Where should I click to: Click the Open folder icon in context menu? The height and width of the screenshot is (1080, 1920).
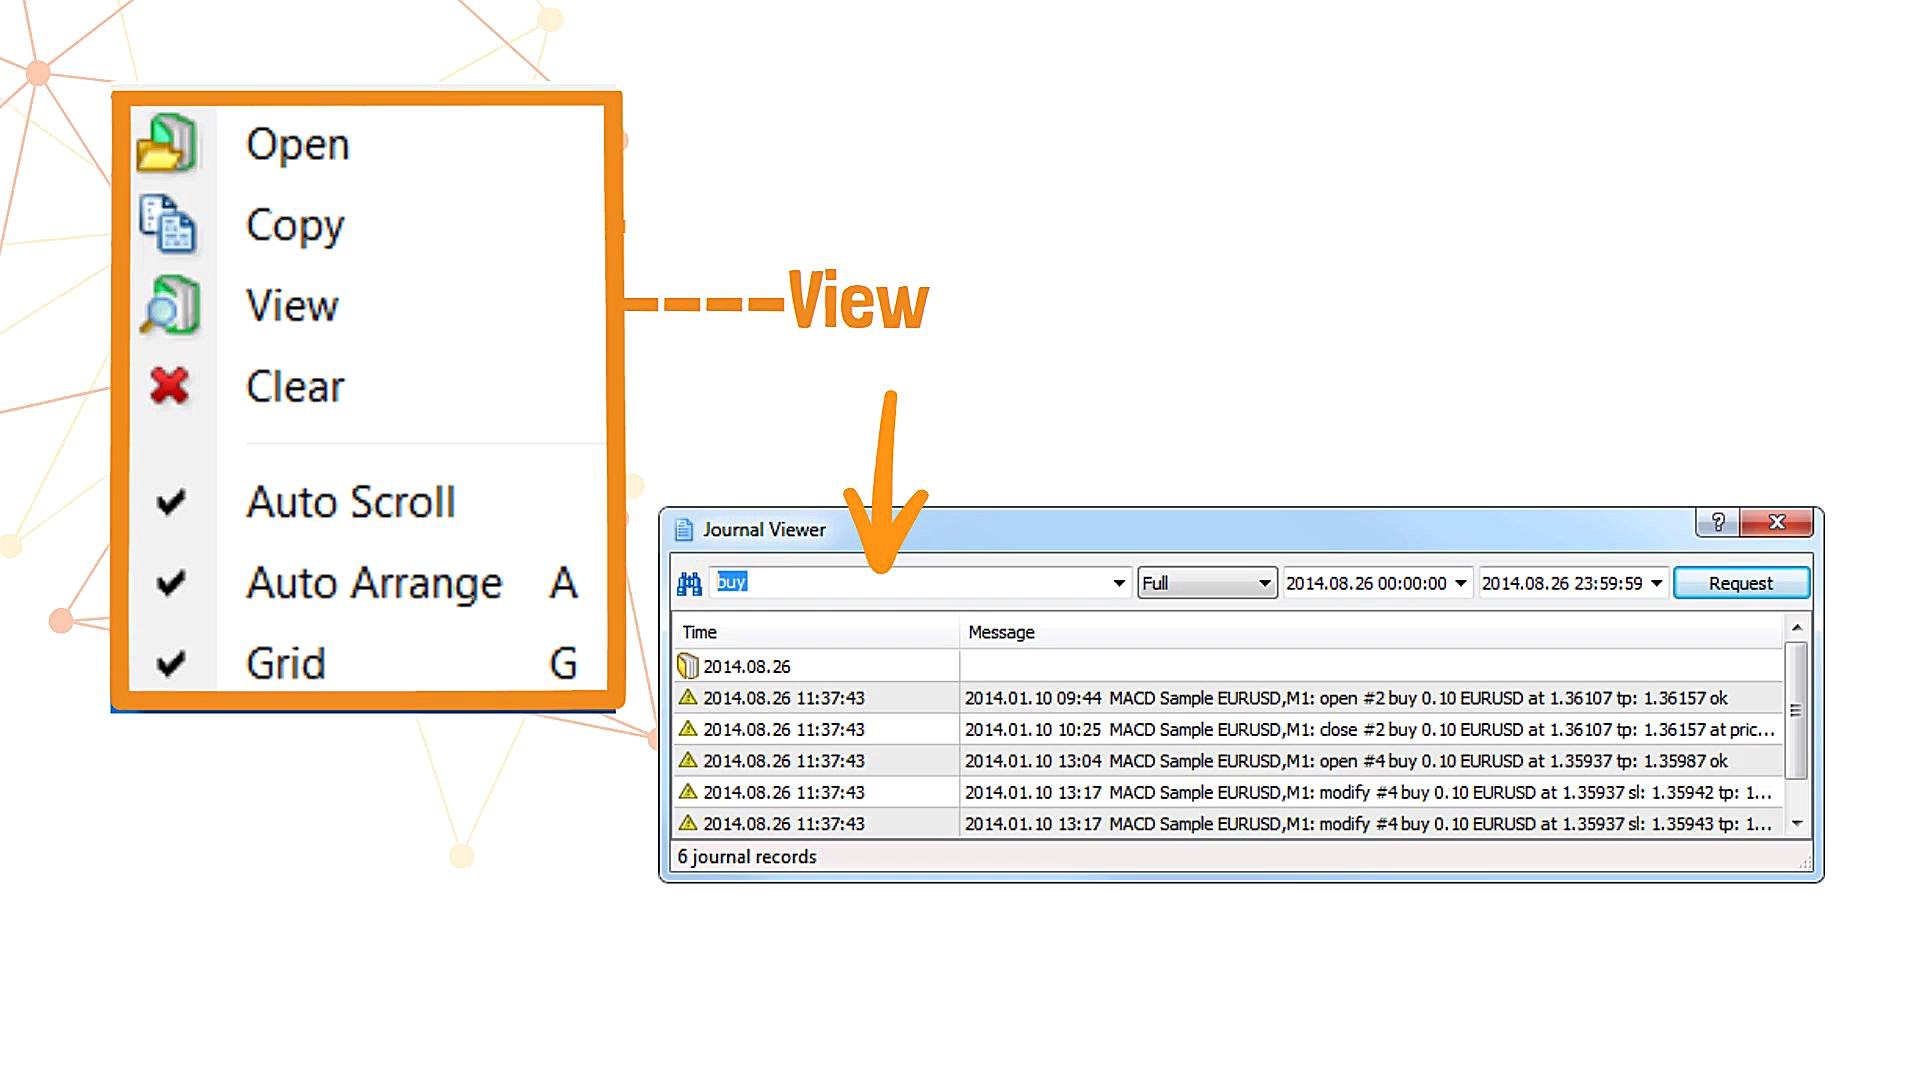[x=167, y=144]
